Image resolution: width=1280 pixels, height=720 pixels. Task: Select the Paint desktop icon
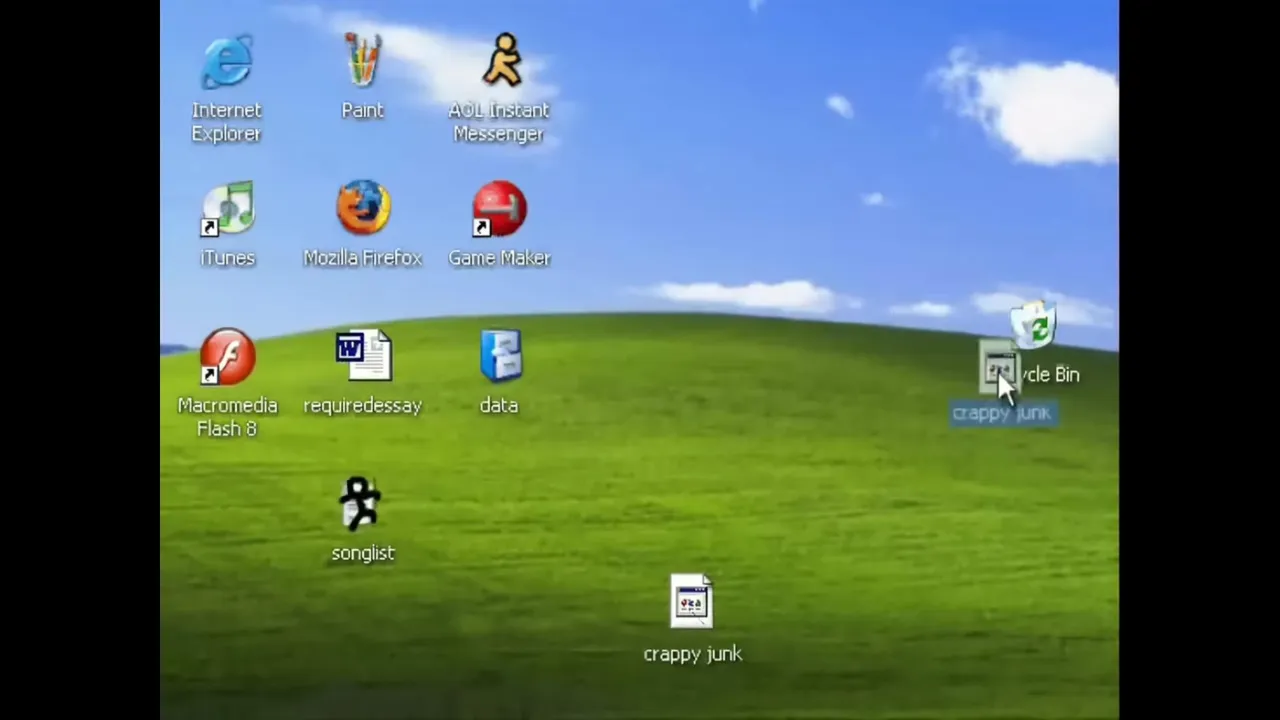point(363,62)
